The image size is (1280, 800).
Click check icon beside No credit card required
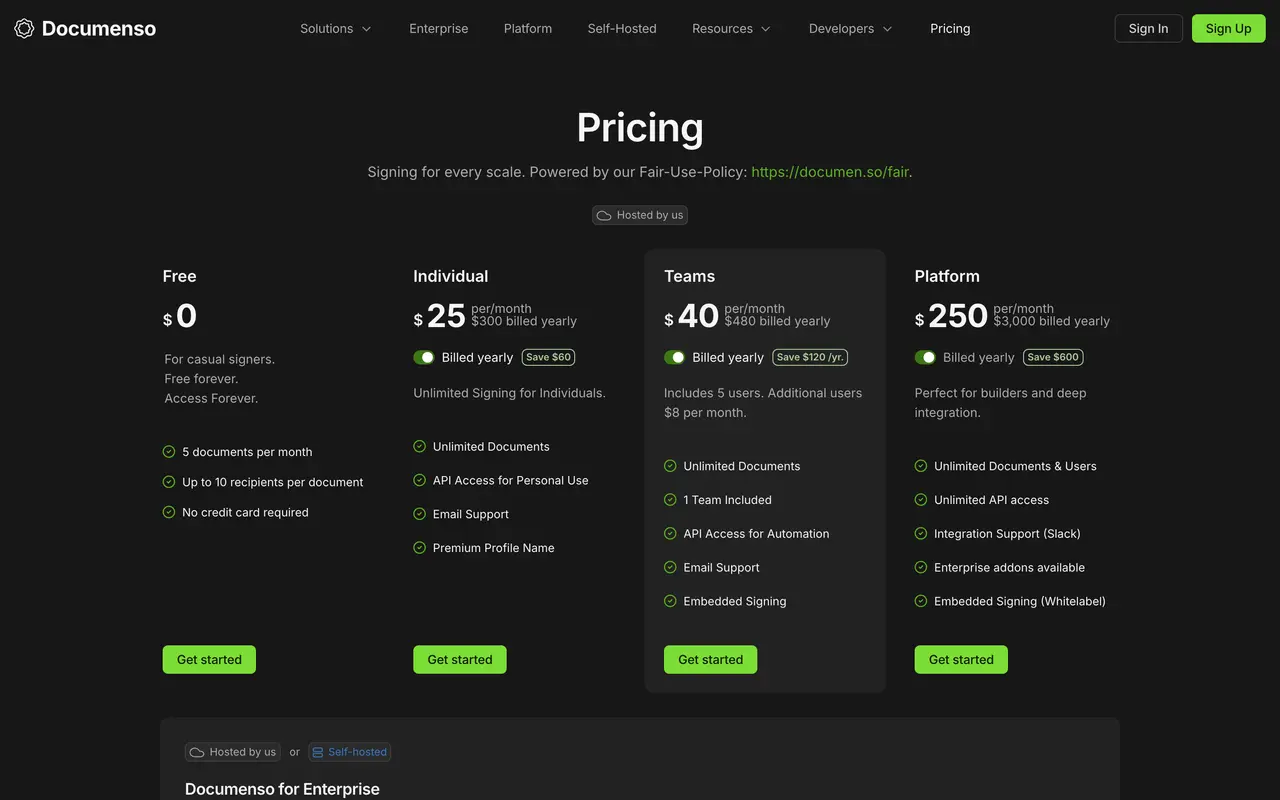(x=169, y=512)
